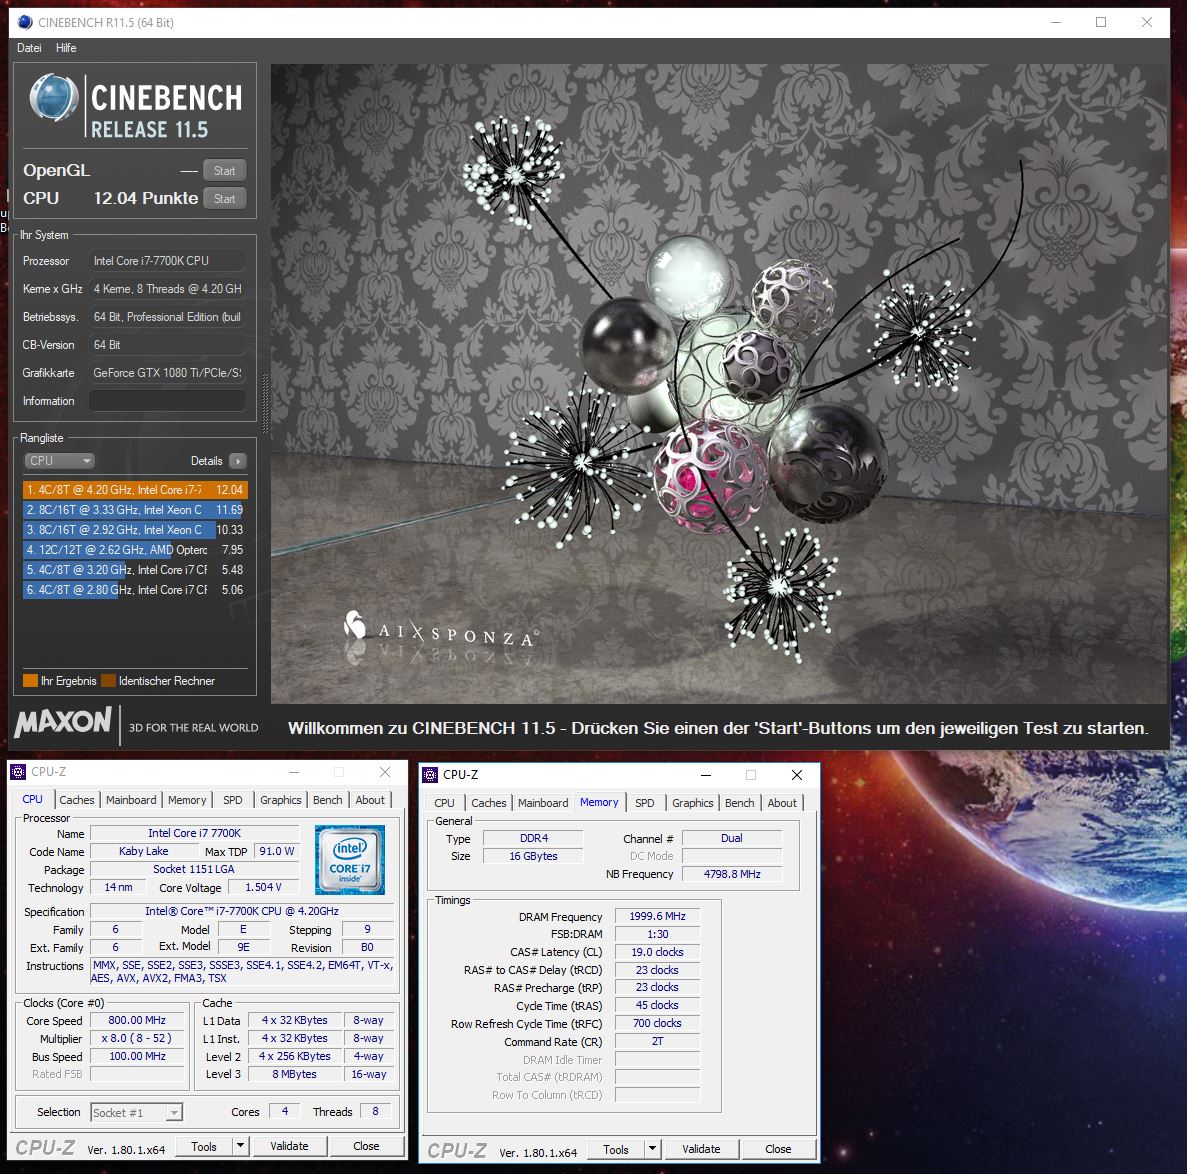The height and width of the screenshot is (1174, 1187).
Task: Select ranking entry 1 with score 12.04
Action: coord(135,490)
